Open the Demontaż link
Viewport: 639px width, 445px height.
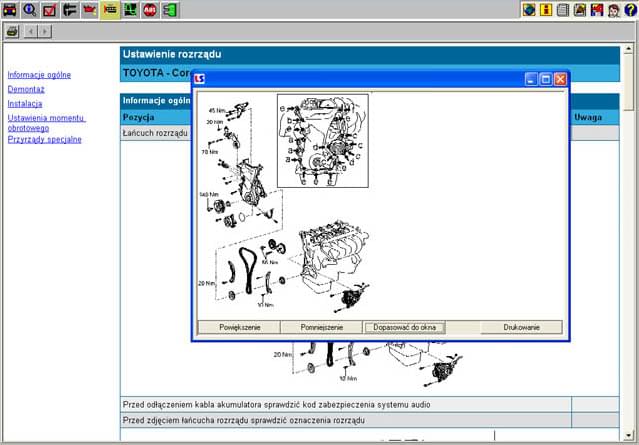(x=26, y=89)
